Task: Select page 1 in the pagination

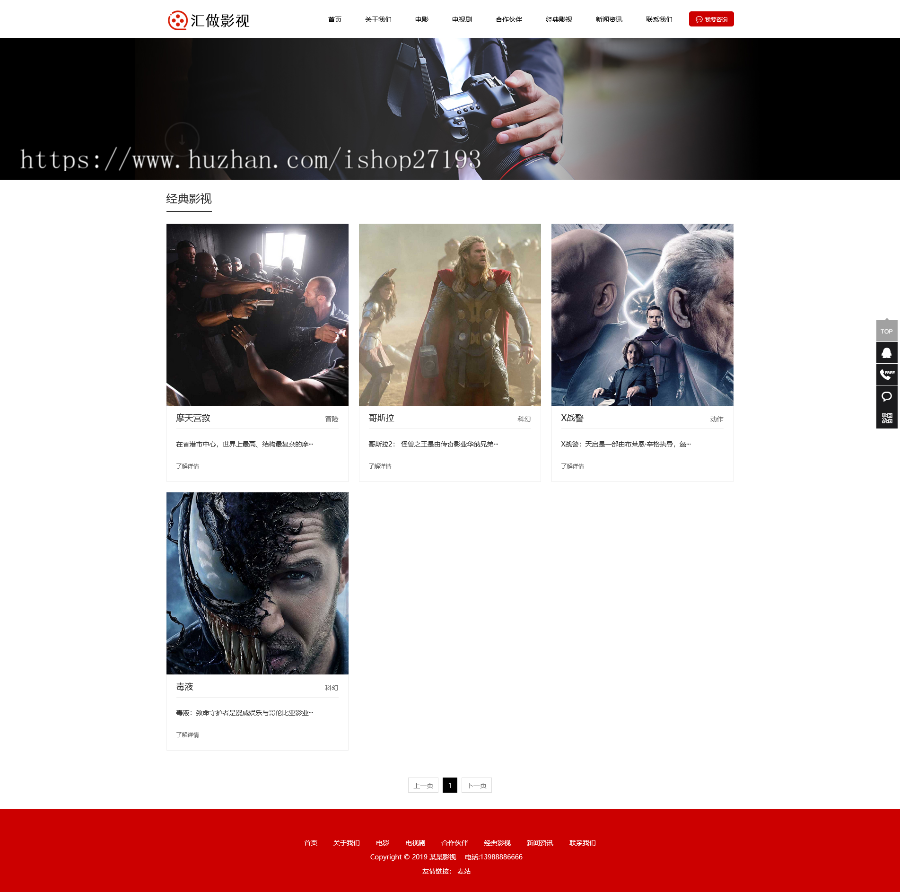Action: coord(450,785)
